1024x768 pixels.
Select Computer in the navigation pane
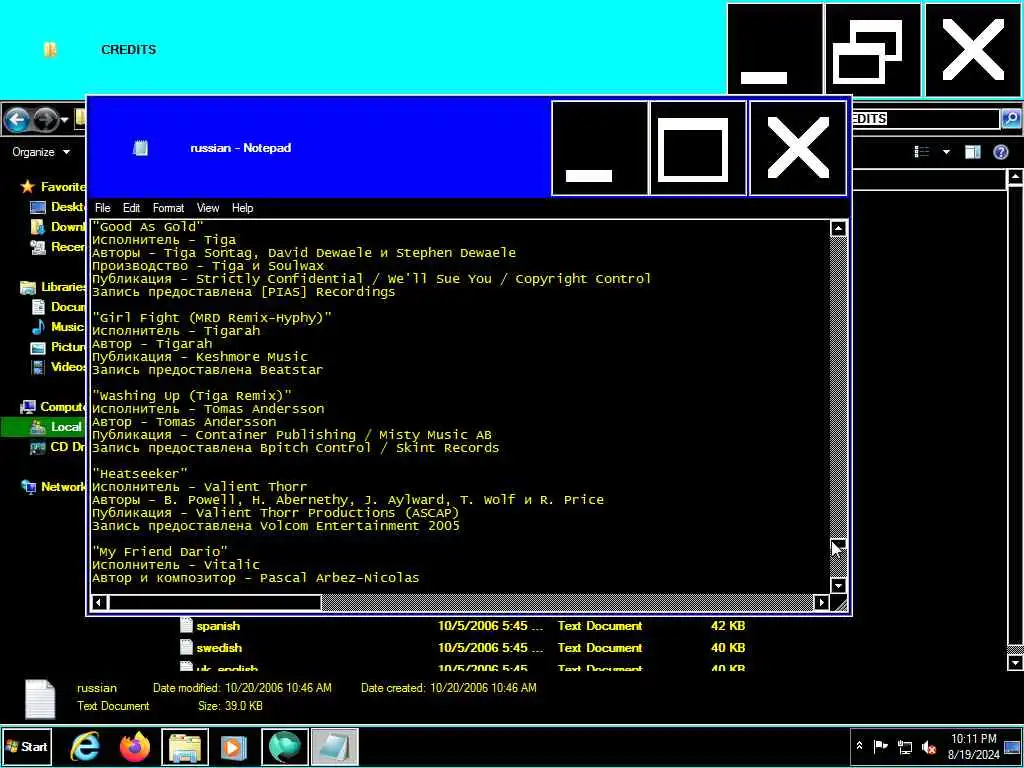point(53,407)
